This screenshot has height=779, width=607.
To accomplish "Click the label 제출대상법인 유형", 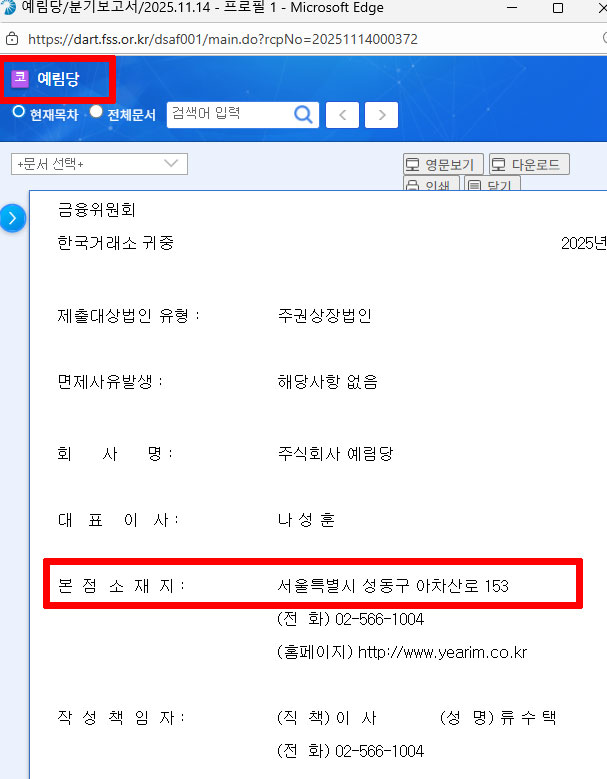I will 128,315.
